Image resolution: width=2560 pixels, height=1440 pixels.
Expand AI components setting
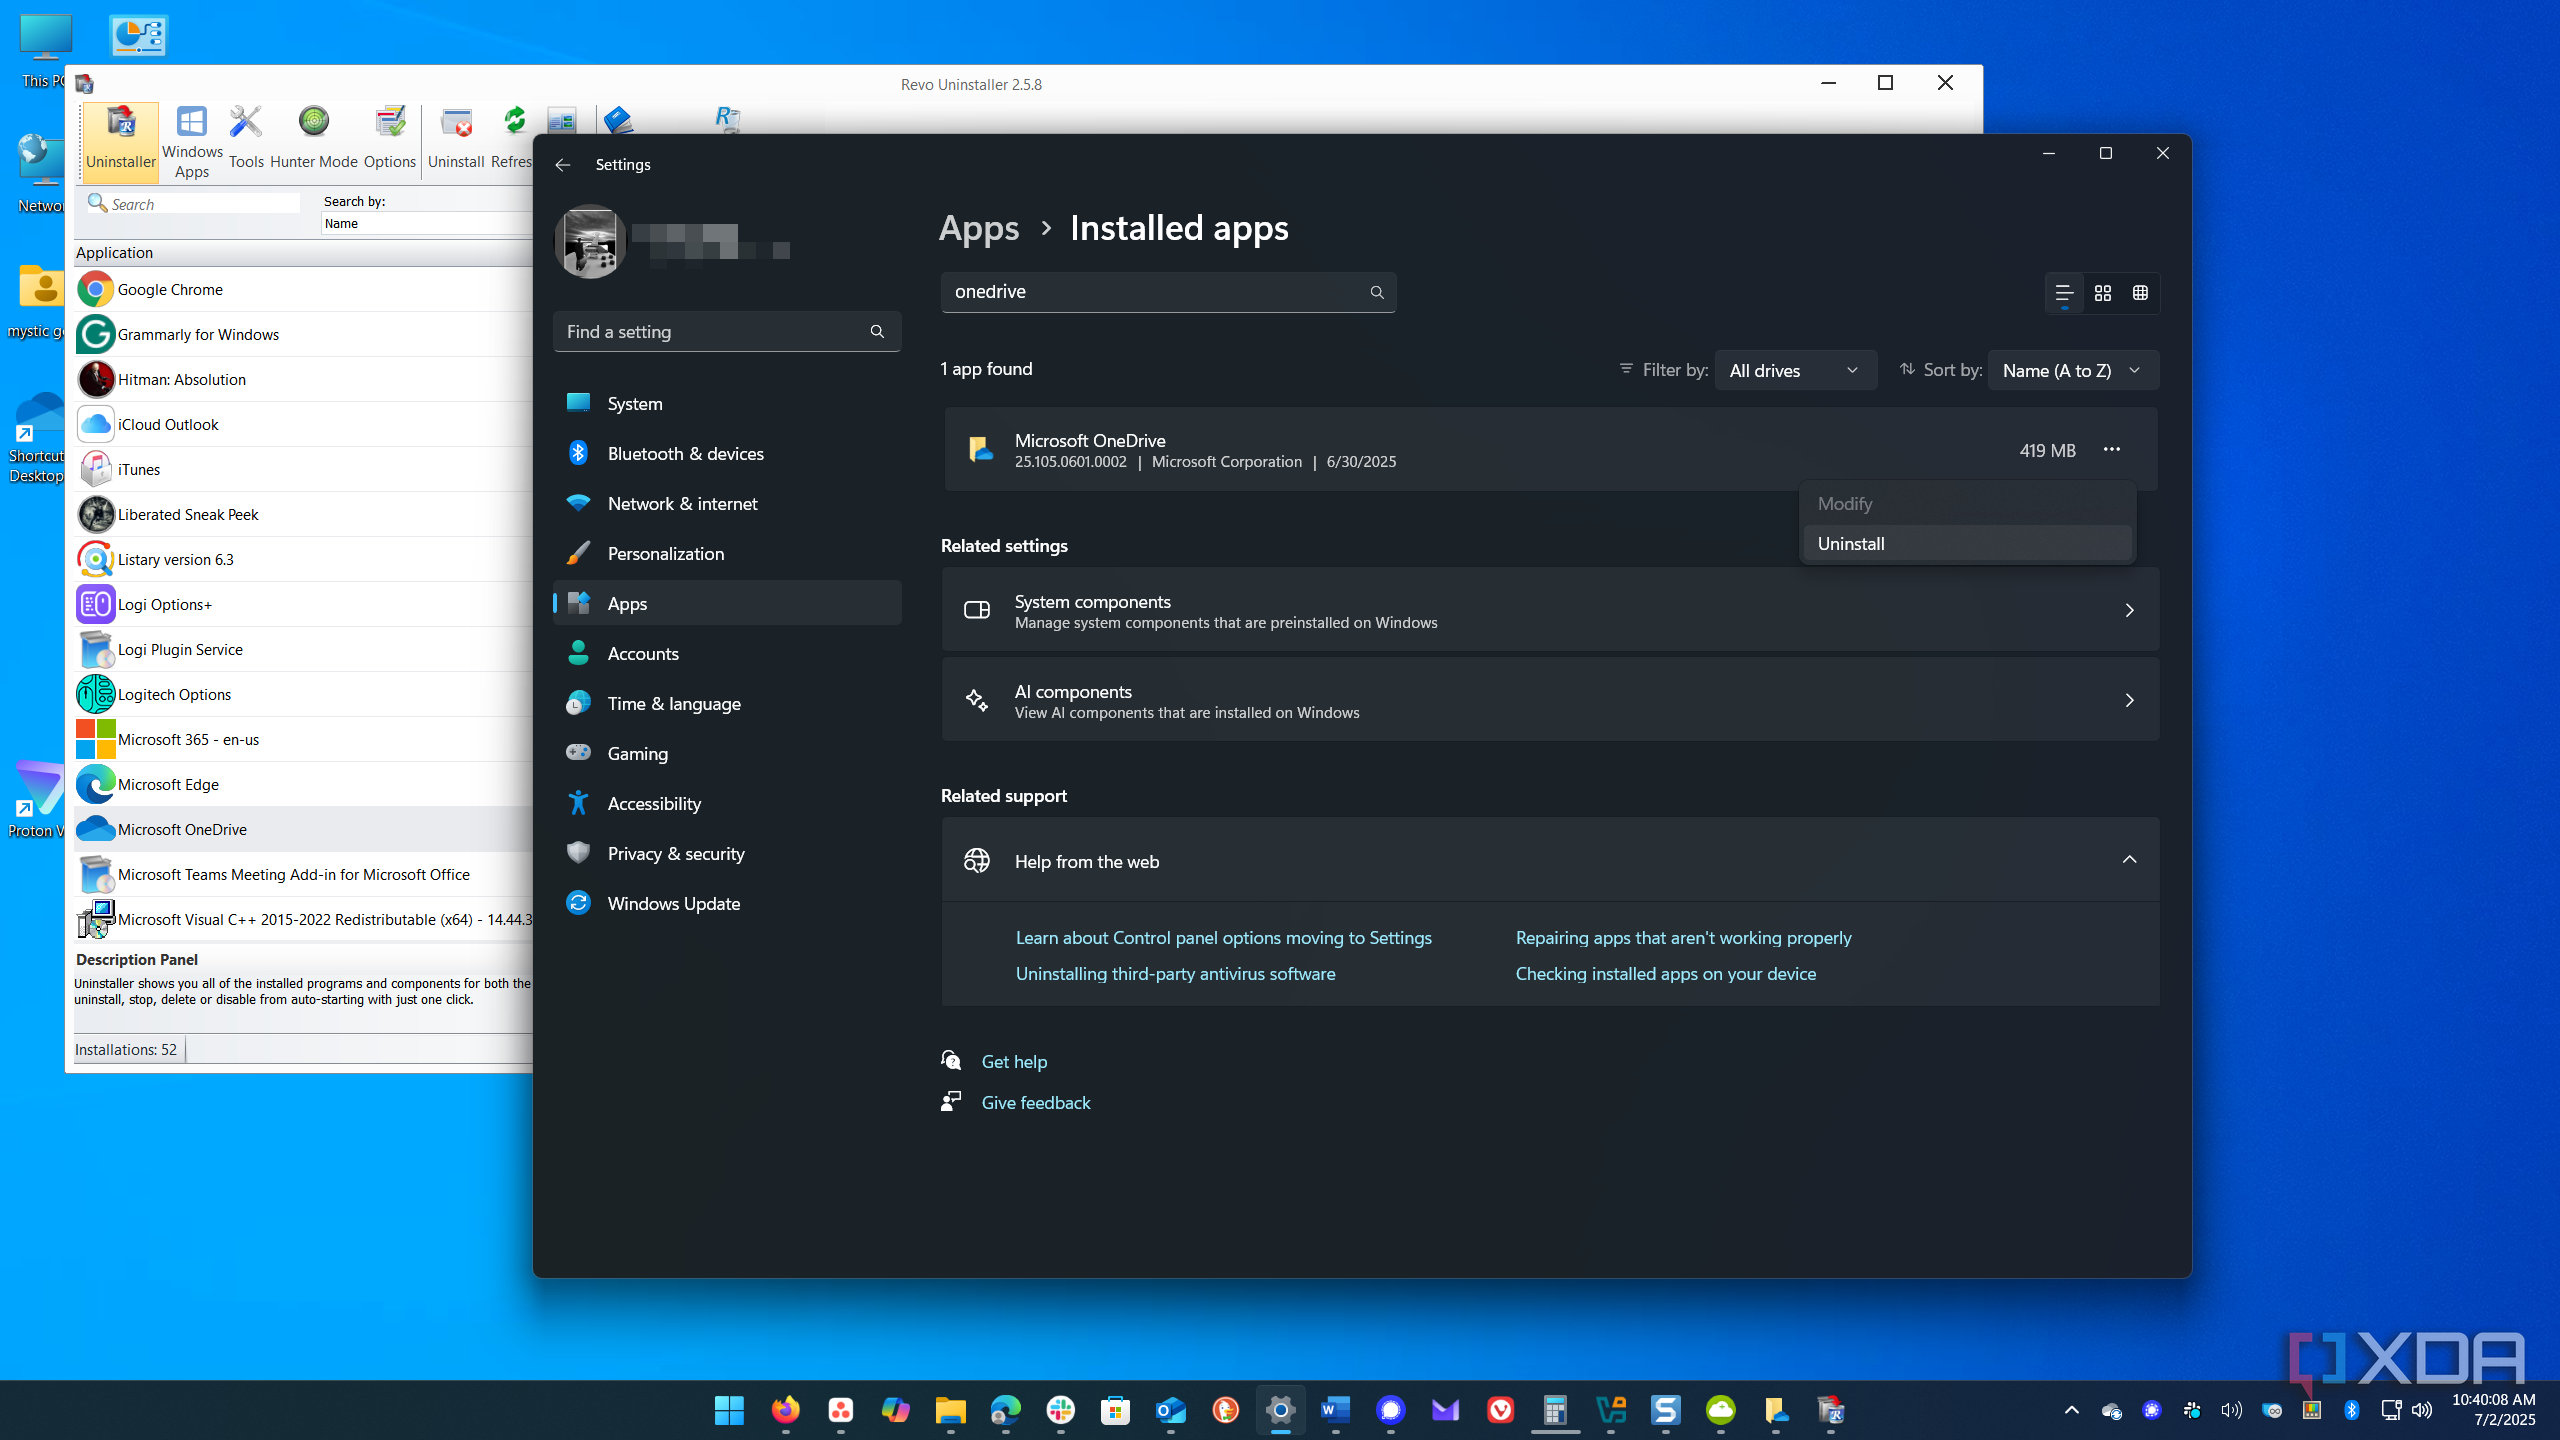[1550, 700]
